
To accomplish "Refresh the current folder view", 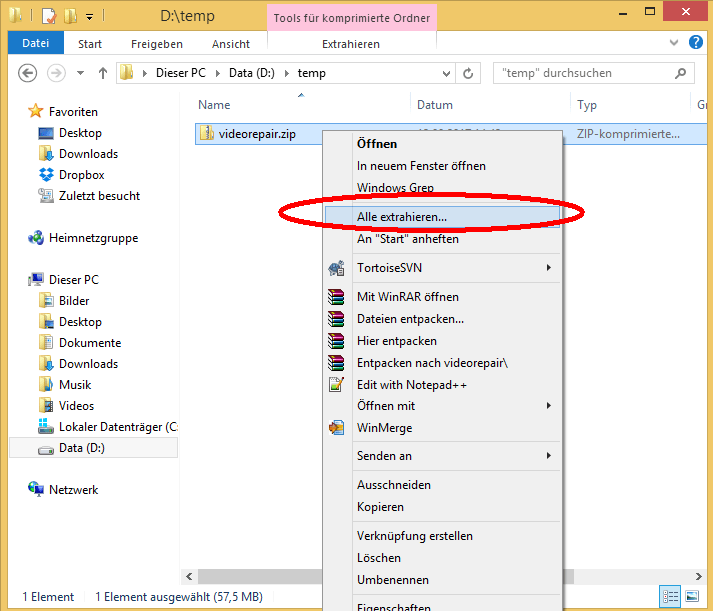I will pyautogui.click(x=468, y=73).
